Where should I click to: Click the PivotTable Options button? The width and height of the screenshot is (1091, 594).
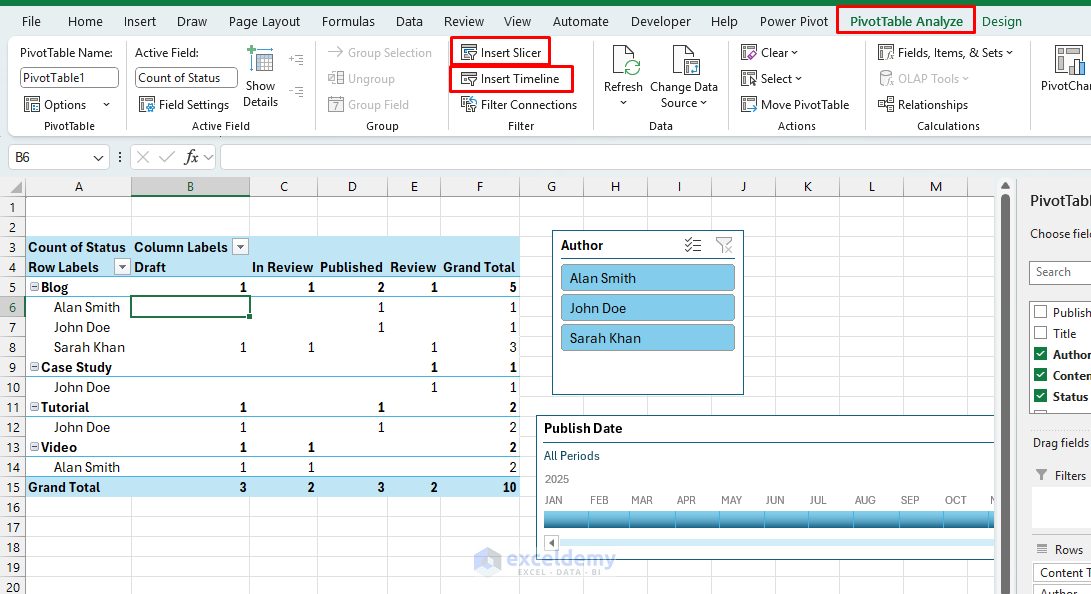click(56, 105)
